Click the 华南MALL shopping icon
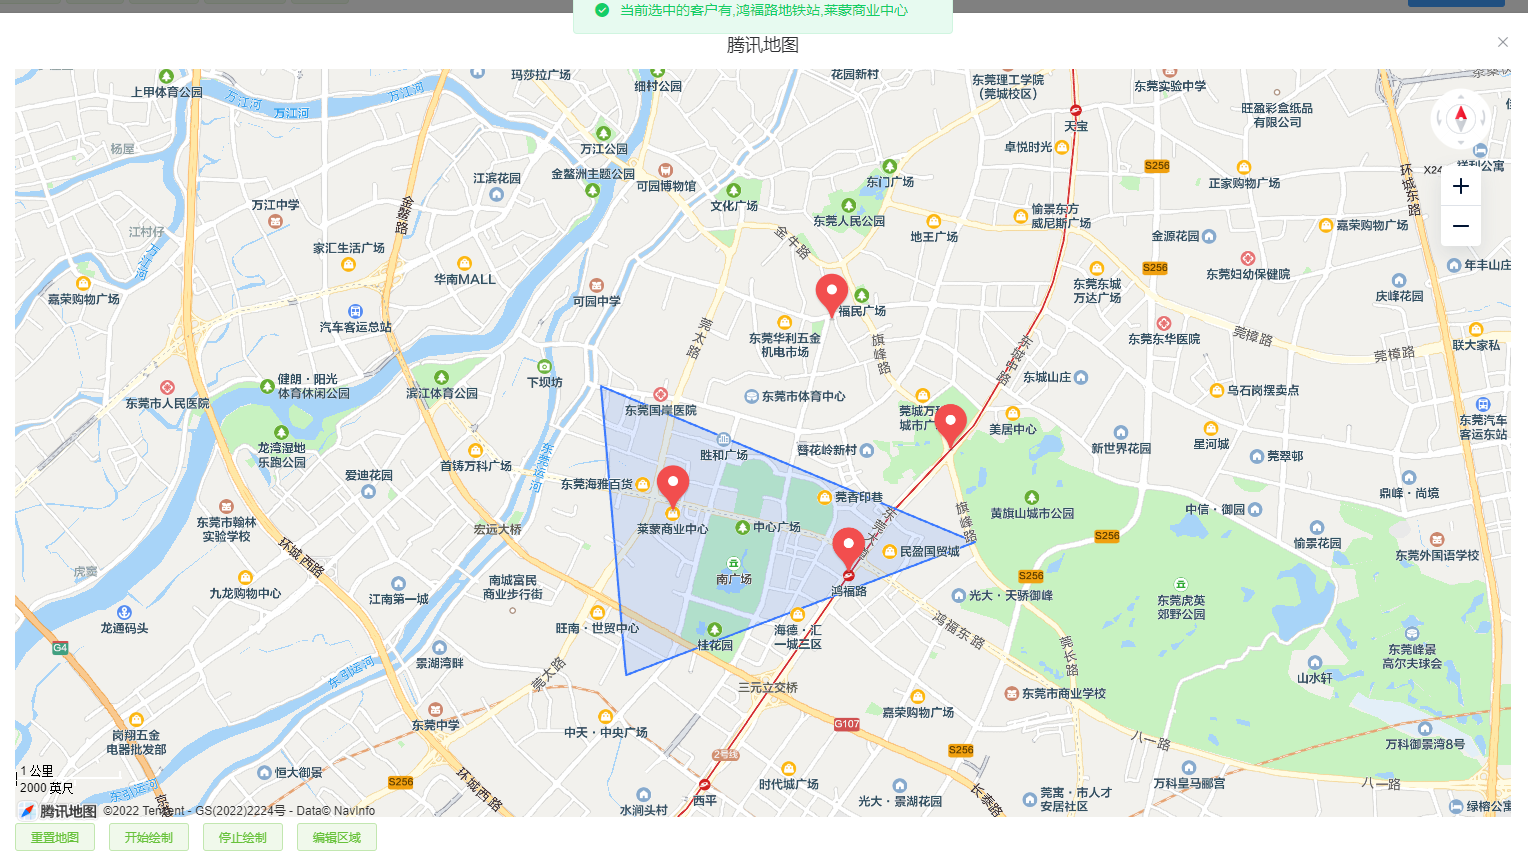This screenshot has height=852, width=1528. [x=465, y=264]
